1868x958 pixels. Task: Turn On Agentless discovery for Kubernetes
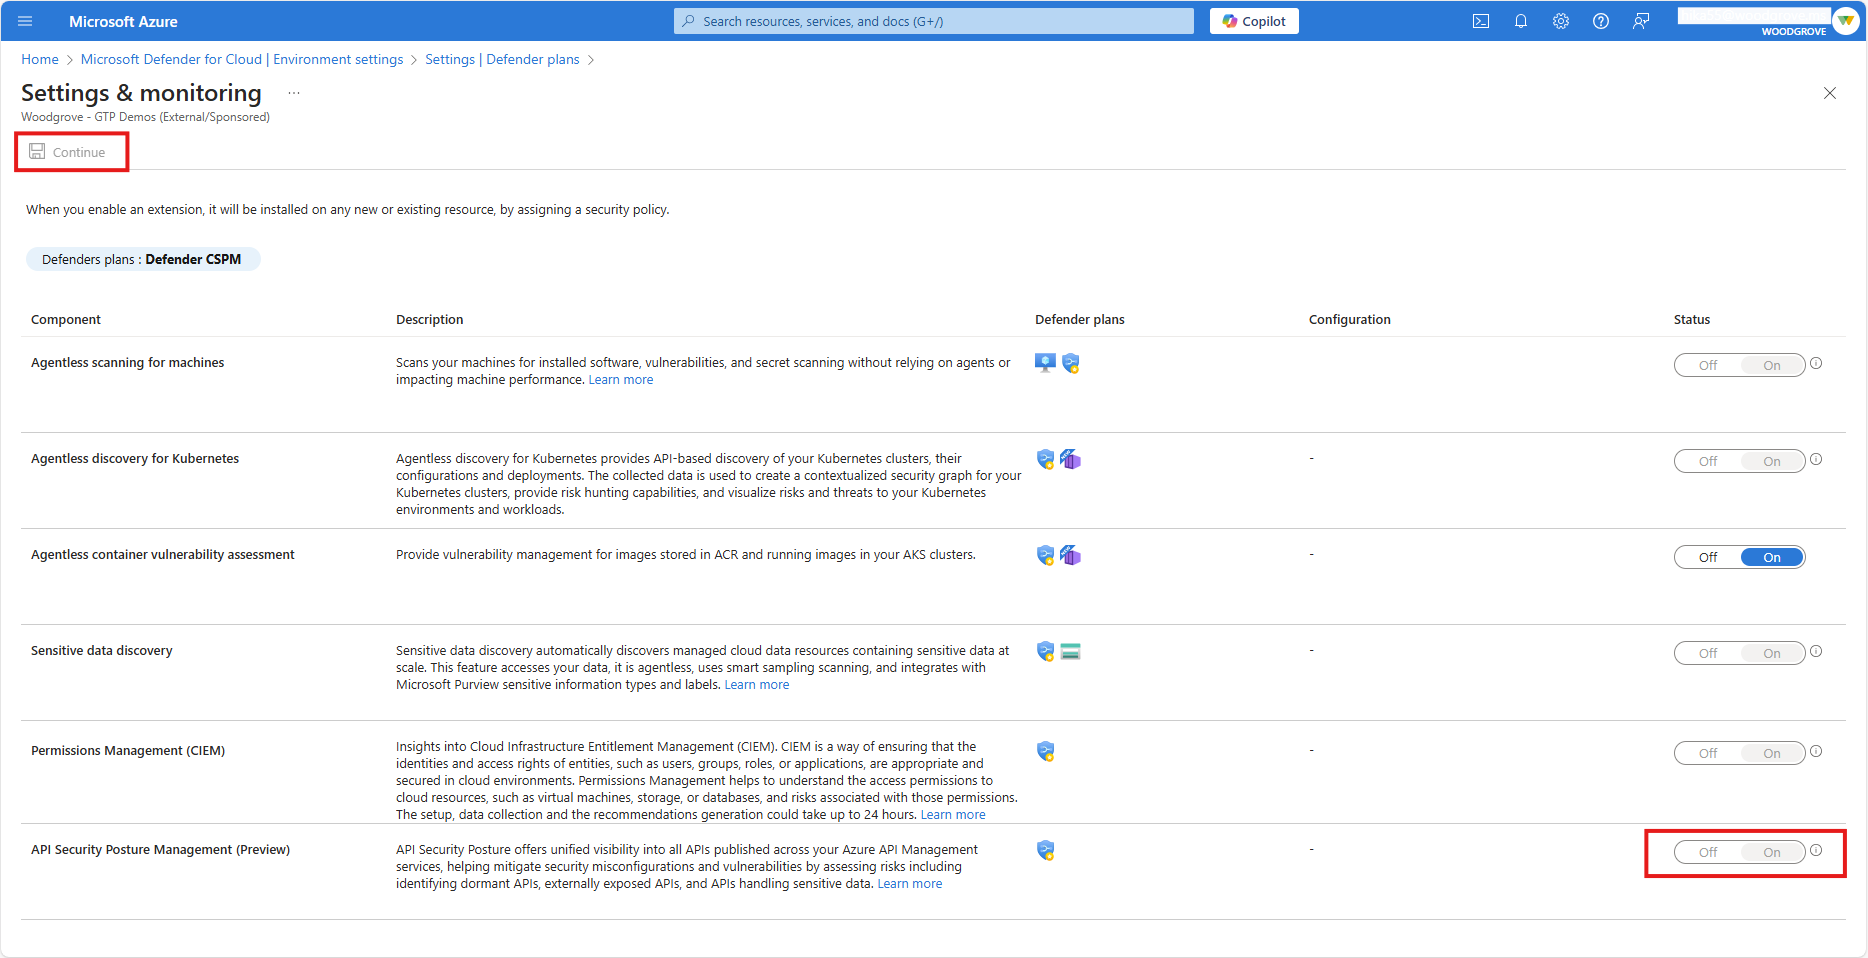[x=1772, y=461]
